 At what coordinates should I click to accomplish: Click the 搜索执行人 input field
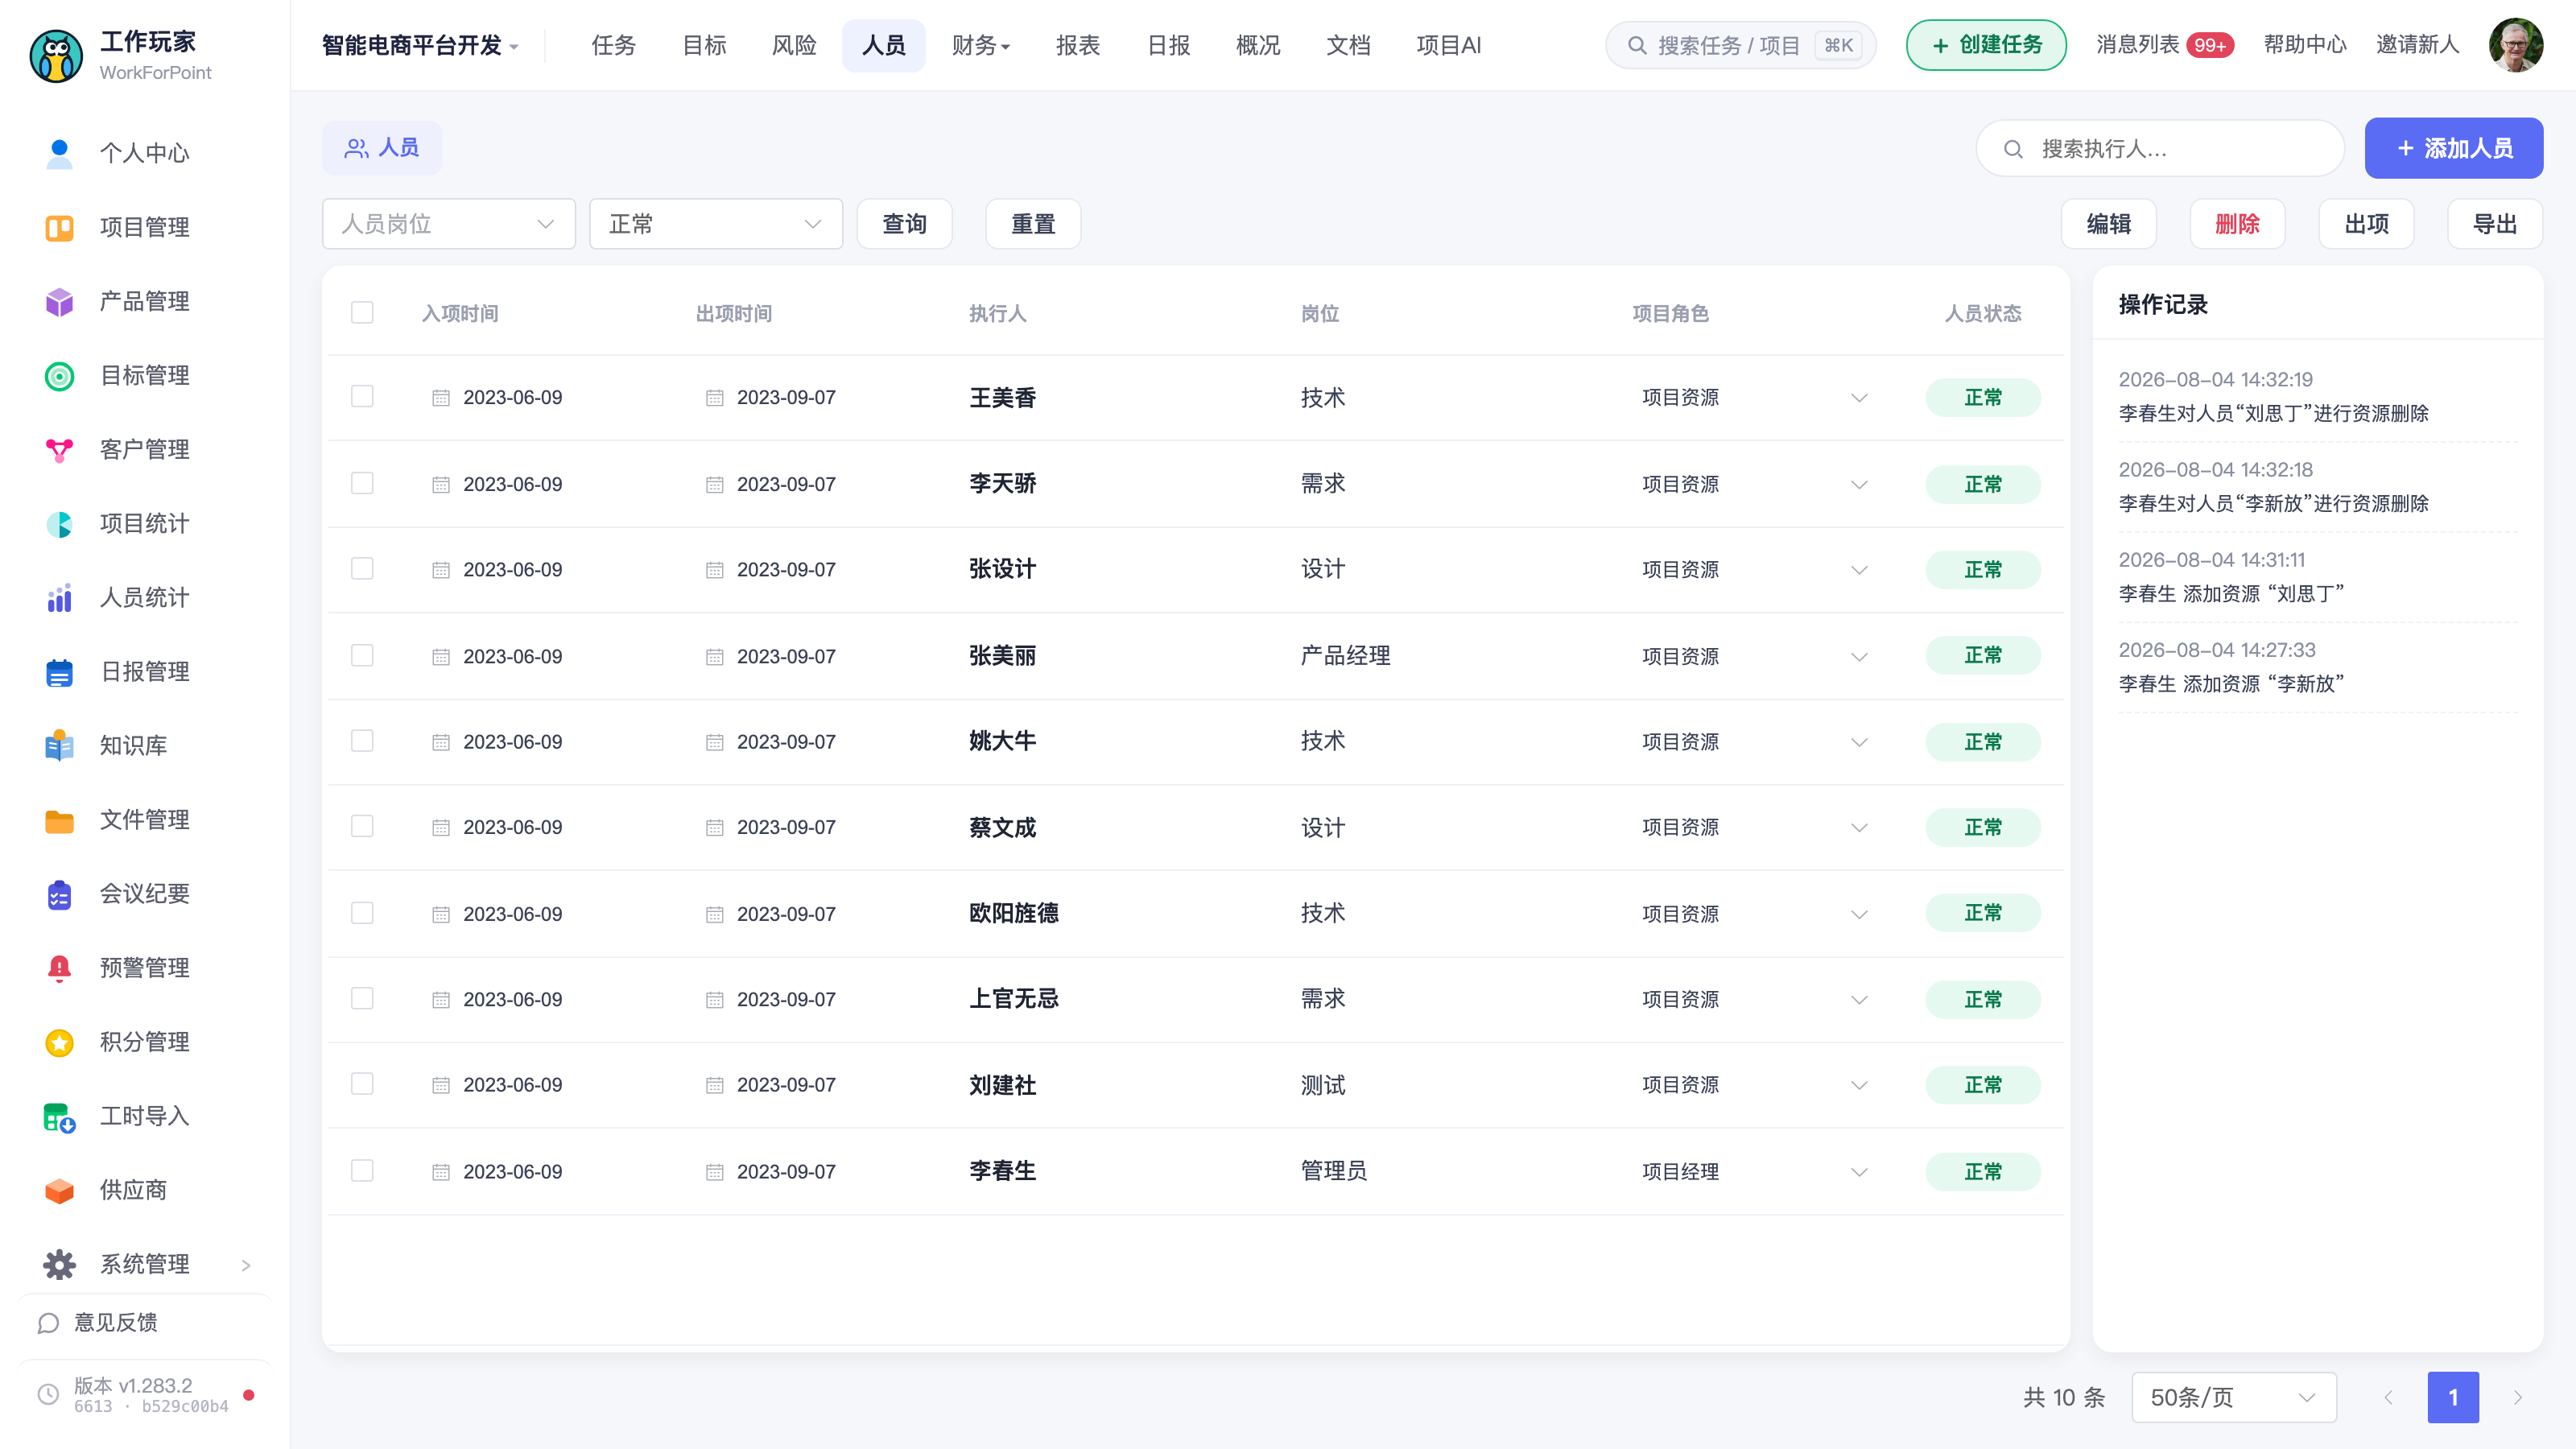coord(2160,149)
